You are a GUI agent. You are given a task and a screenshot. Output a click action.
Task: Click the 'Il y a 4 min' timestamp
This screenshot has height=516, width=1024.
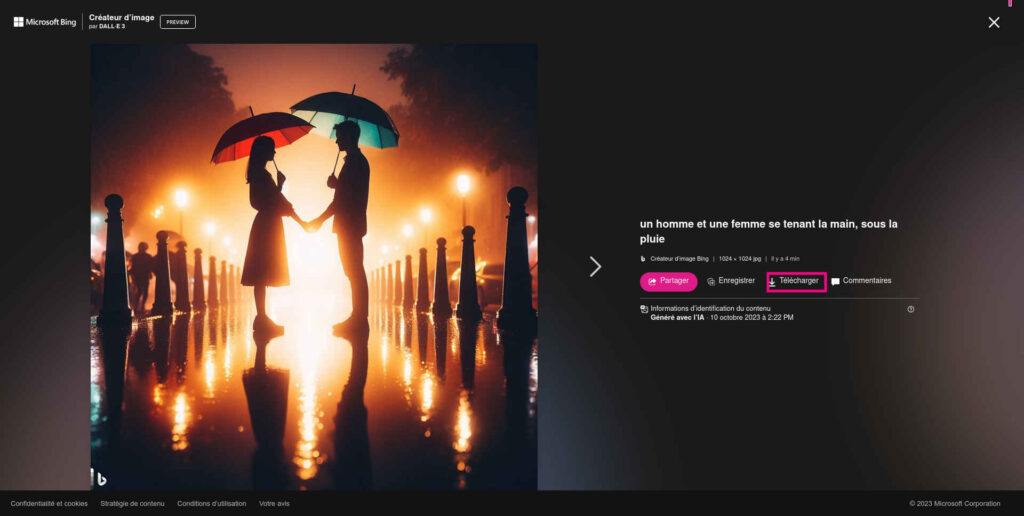point(785,259)
